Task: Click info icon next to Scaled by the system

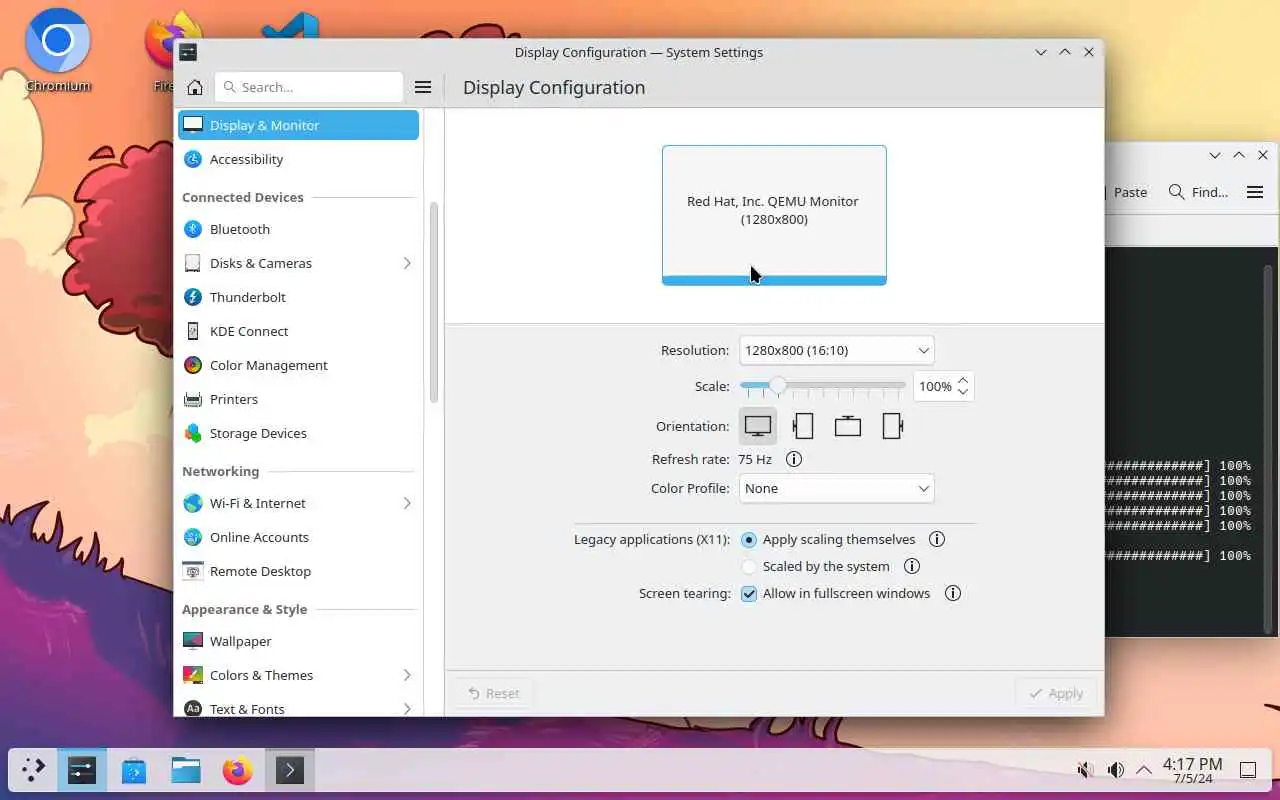Action: (912, 566)
